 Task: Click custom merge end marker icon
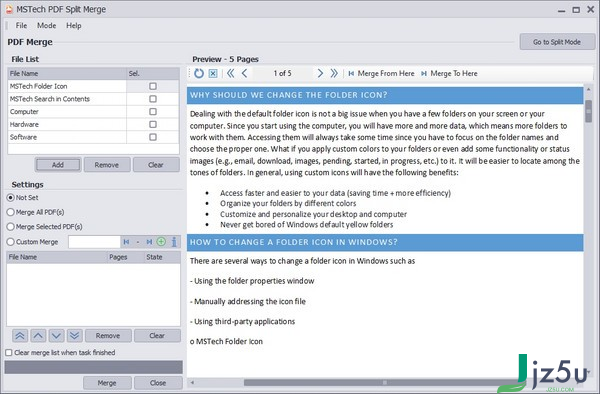[x=149, y=242]
